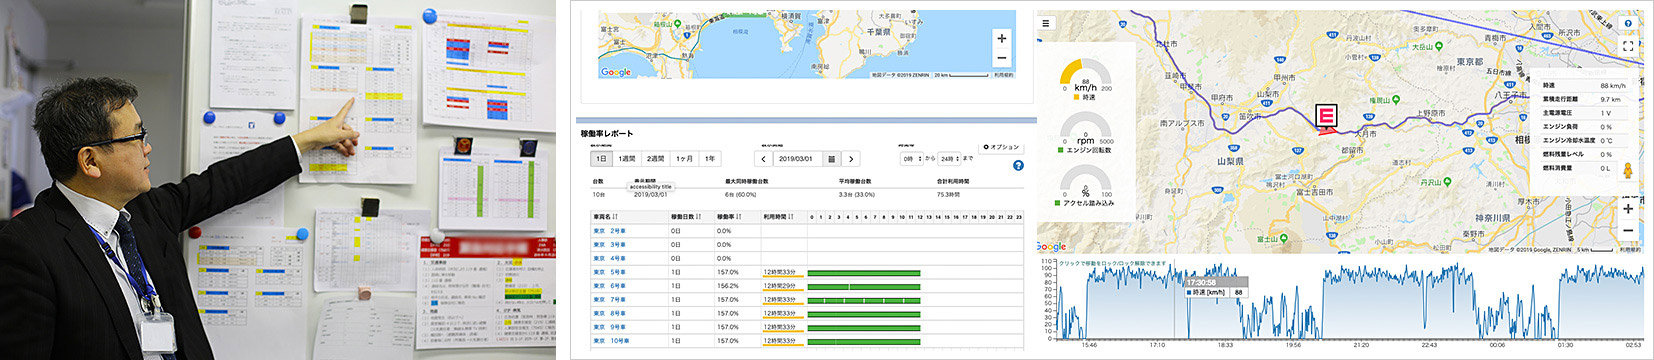Select the 1年 period tab
This screenshot has width=1654, height=360.
click(x=709, y=159)
